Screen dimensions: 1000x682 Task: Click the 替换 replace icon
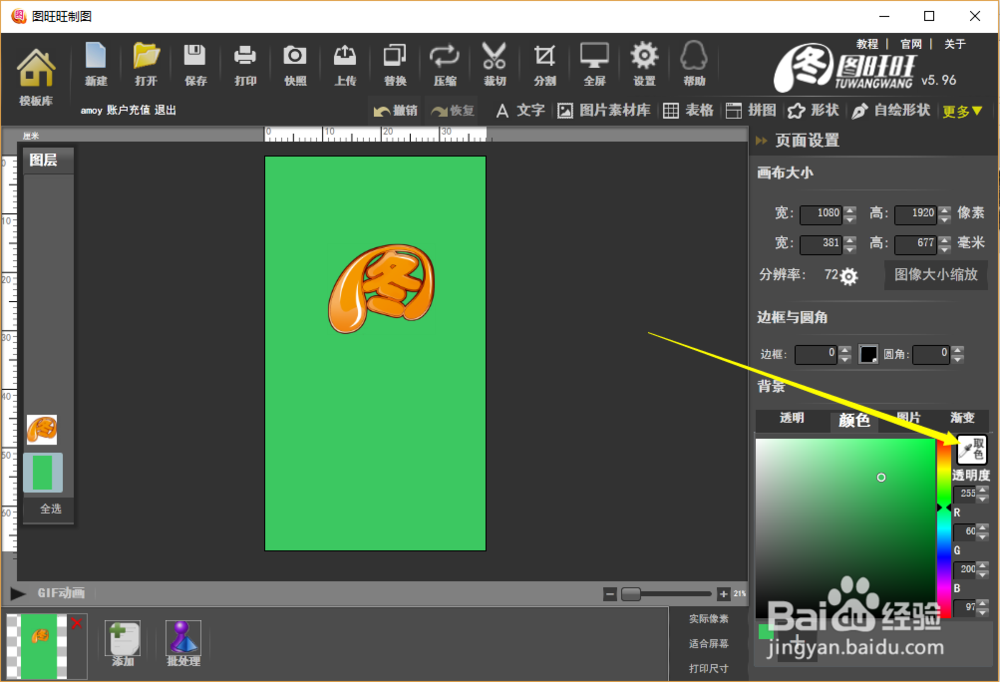(395, 64)
